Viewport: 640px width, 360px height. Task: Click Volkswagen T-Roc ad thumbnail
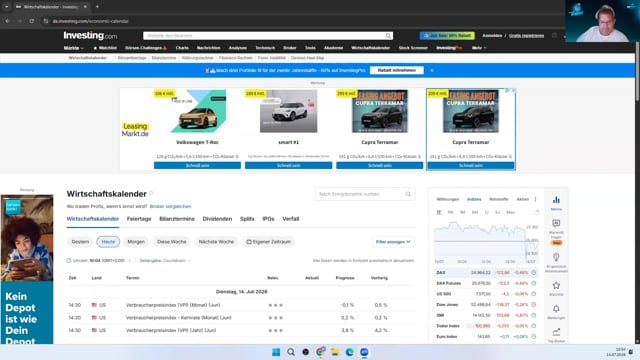point(198,111)
